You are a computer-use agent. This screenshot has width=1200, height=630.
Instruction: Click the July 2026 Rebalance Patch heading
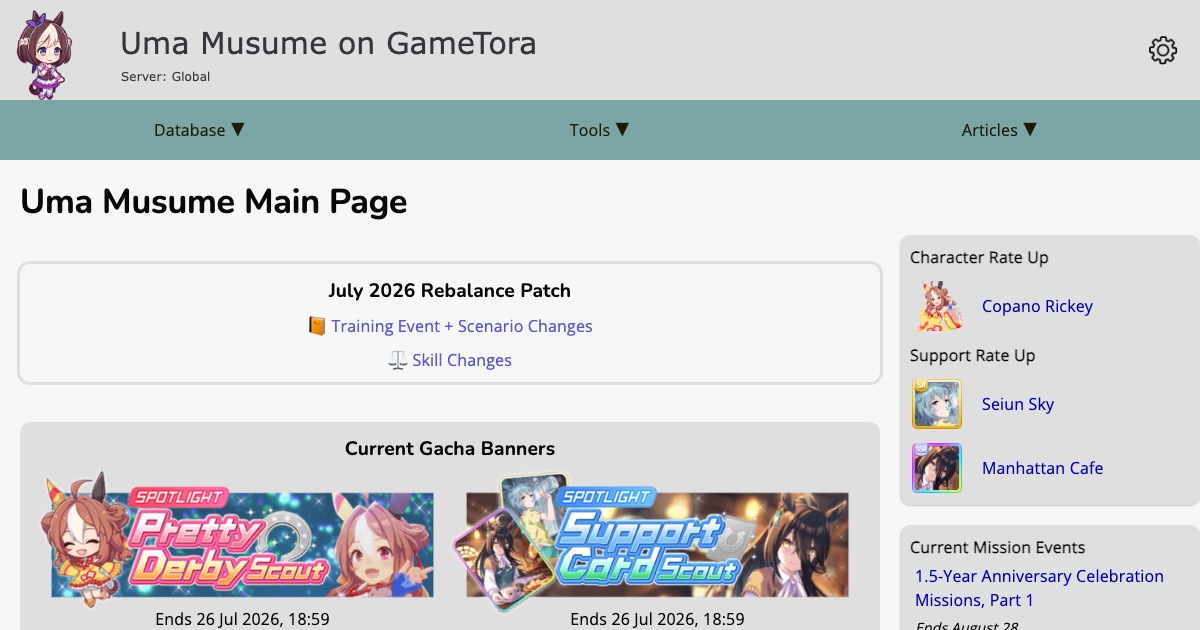450,291
